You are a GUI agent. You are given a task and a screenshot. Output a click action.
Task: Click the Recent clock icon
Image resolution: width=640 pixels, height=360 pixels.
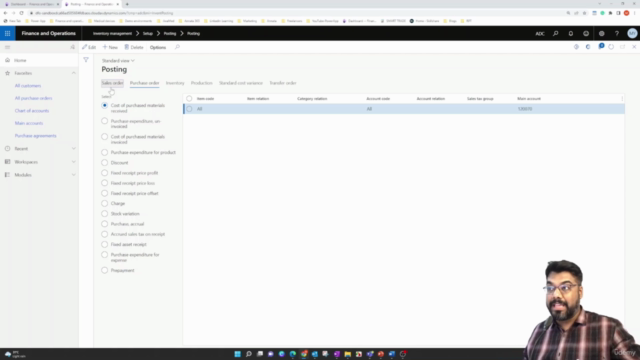tap(7, 149)
